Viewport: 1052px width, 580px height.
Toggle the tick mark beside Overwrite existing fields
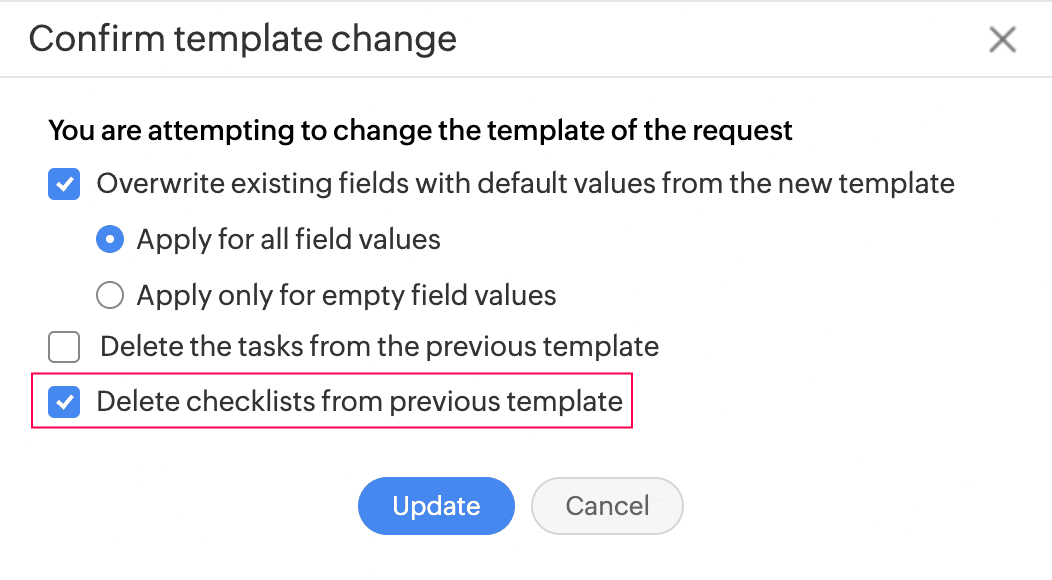tap(64, 185)
